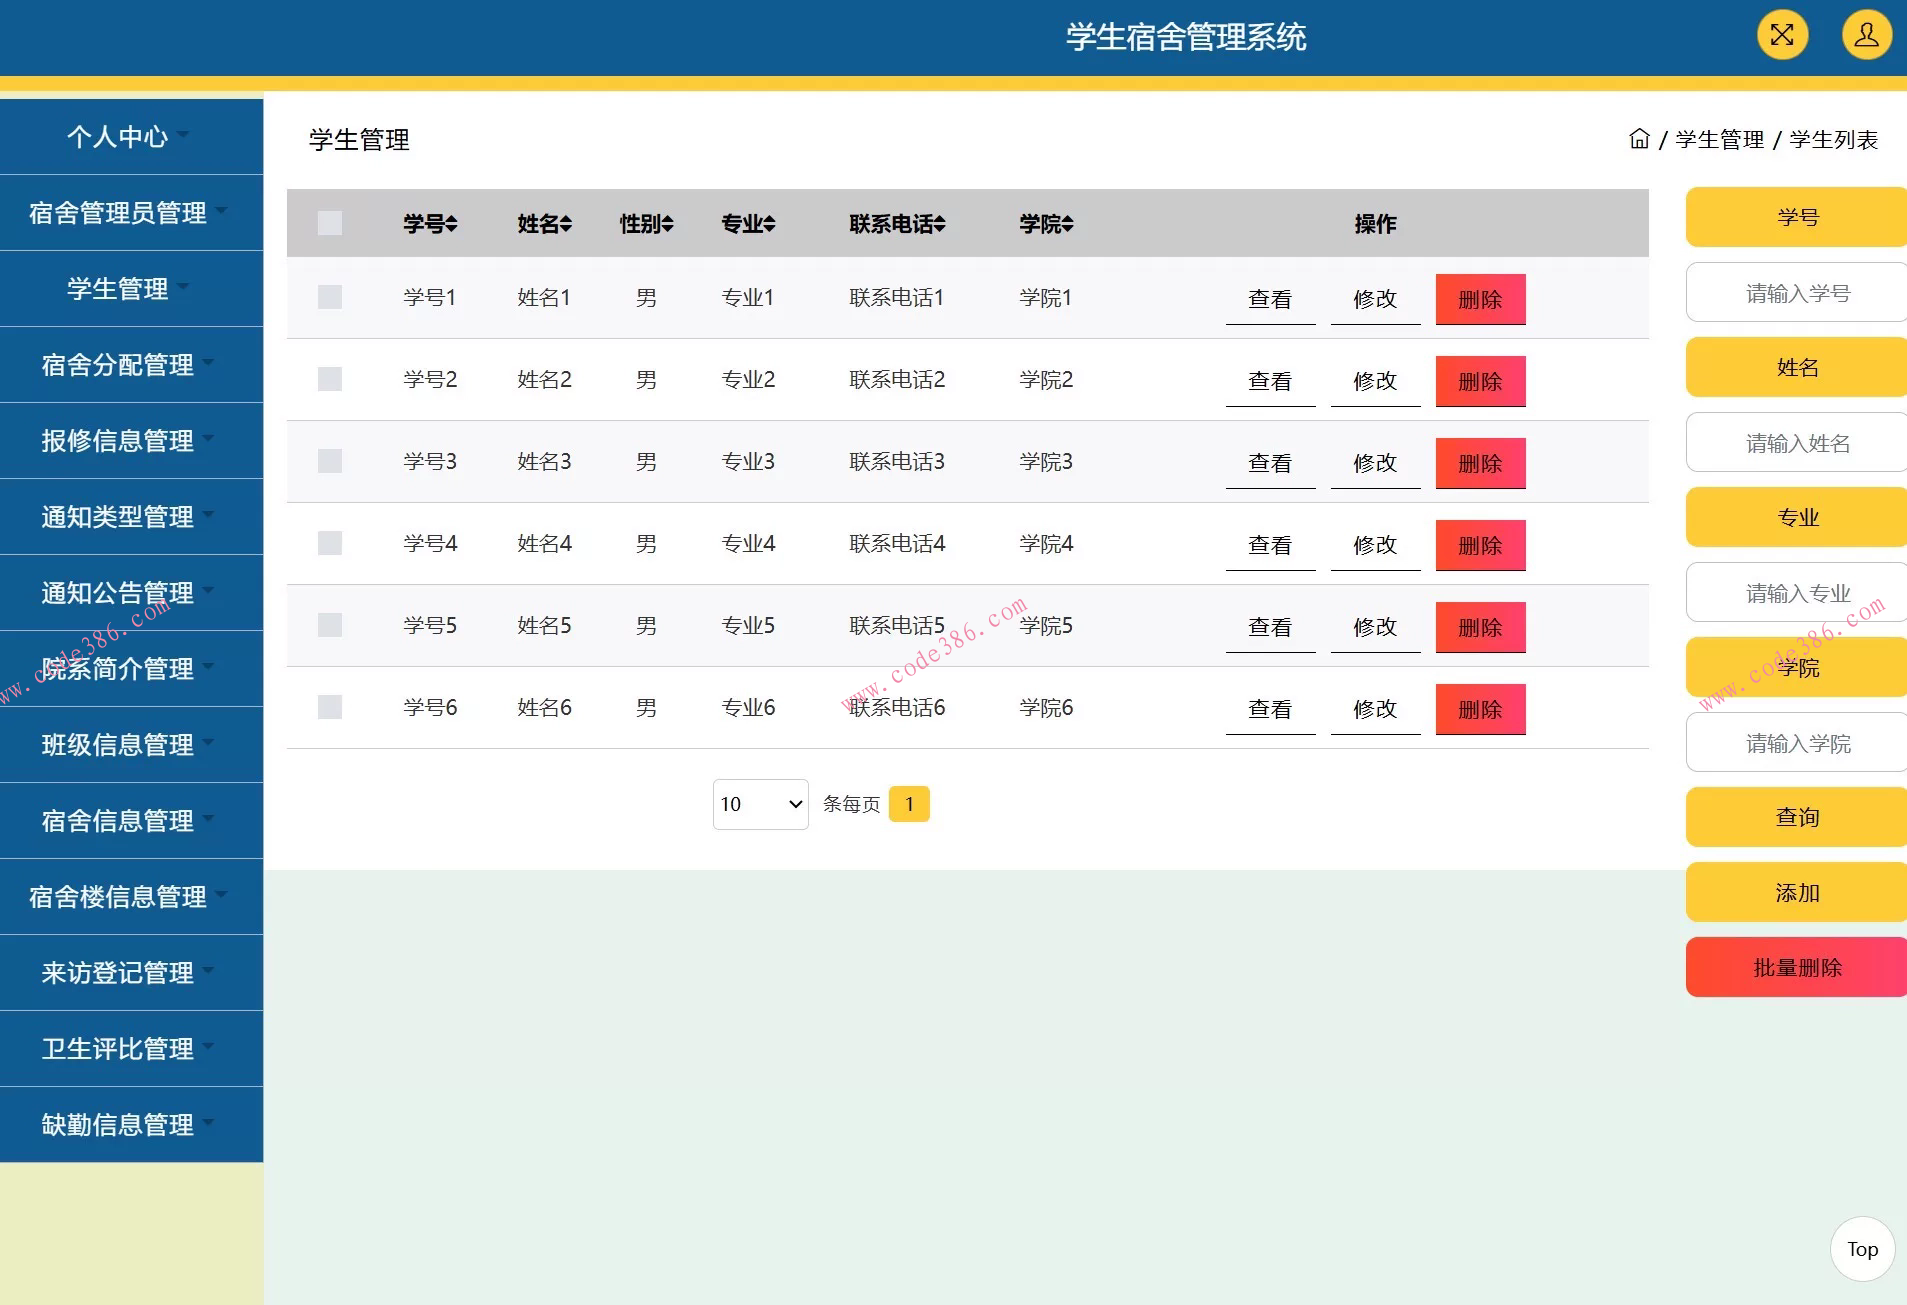The image size is (1907, 1305).
Task: Check the checkbox for row 学号1
Action: [x=330, y=297]
